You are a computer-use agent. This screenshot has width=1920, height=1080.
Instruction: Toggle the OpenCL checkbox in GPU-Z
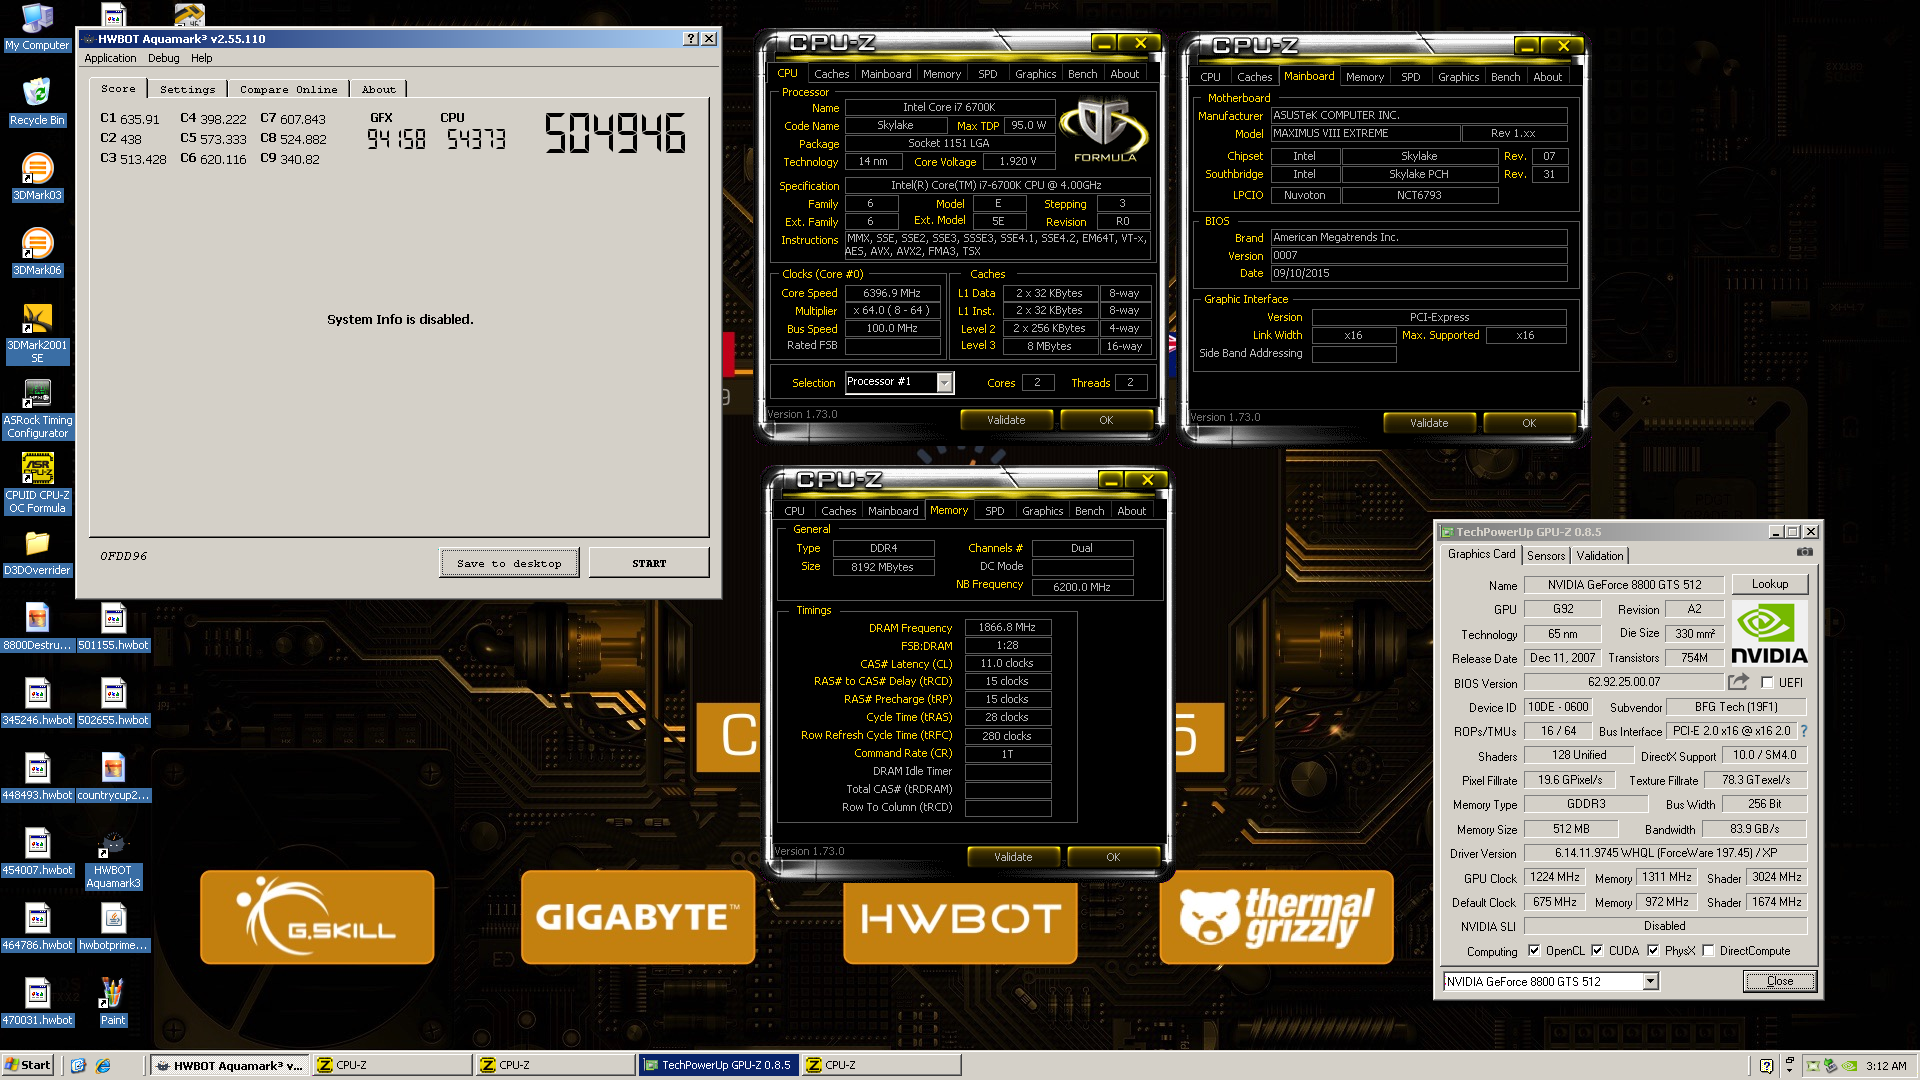(1534, 951)
